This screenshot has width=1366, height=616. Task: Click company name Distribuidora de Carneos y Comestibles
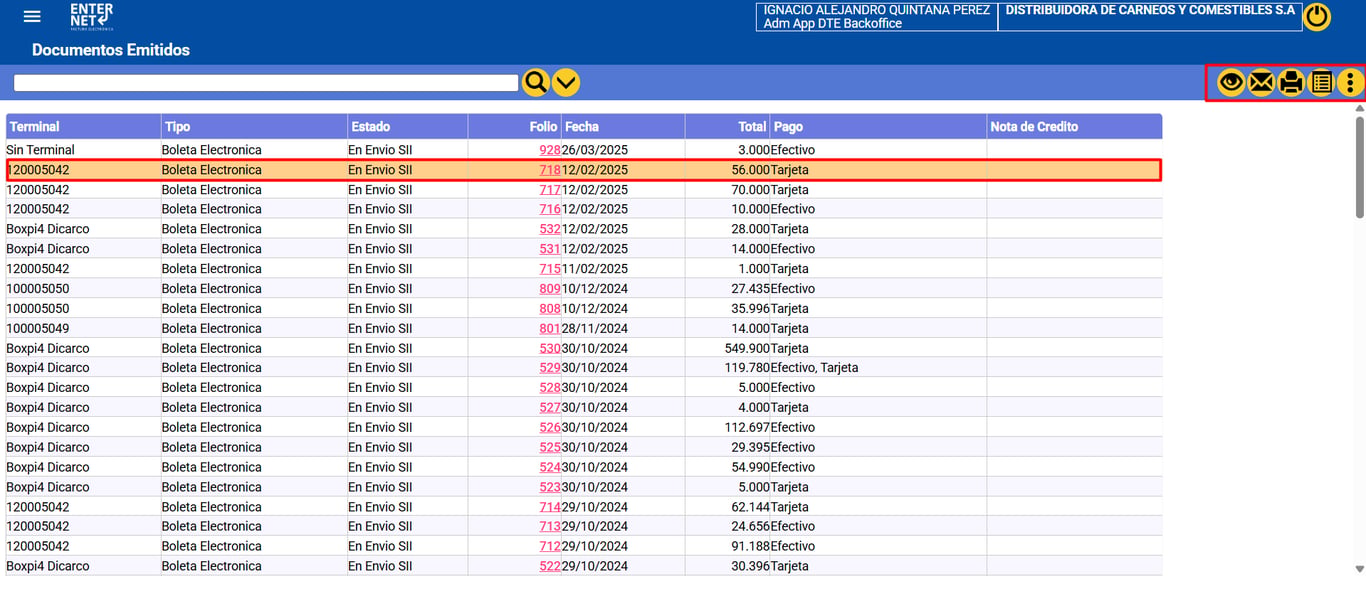coord(1150,10)
